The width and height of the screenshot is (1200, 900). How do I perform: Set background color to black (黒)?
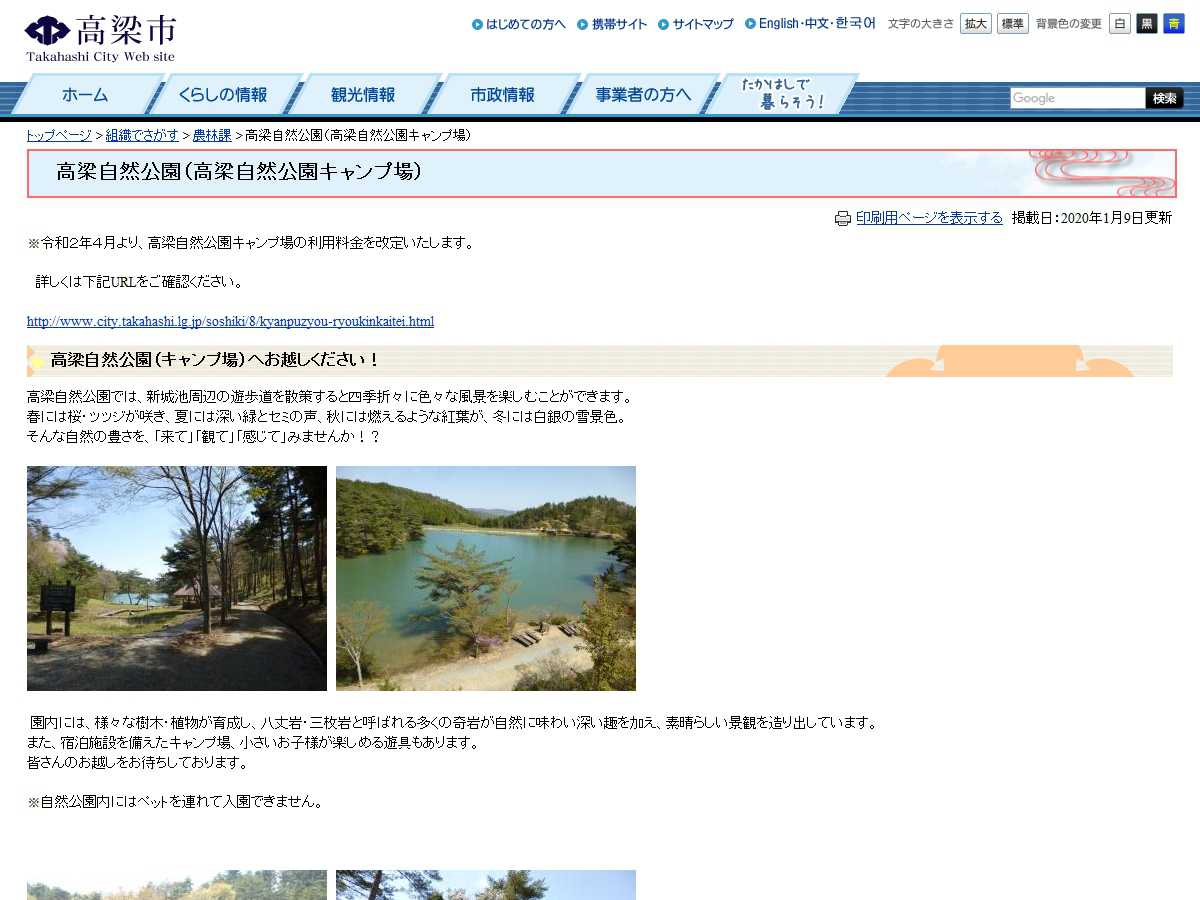[1147, 24]
